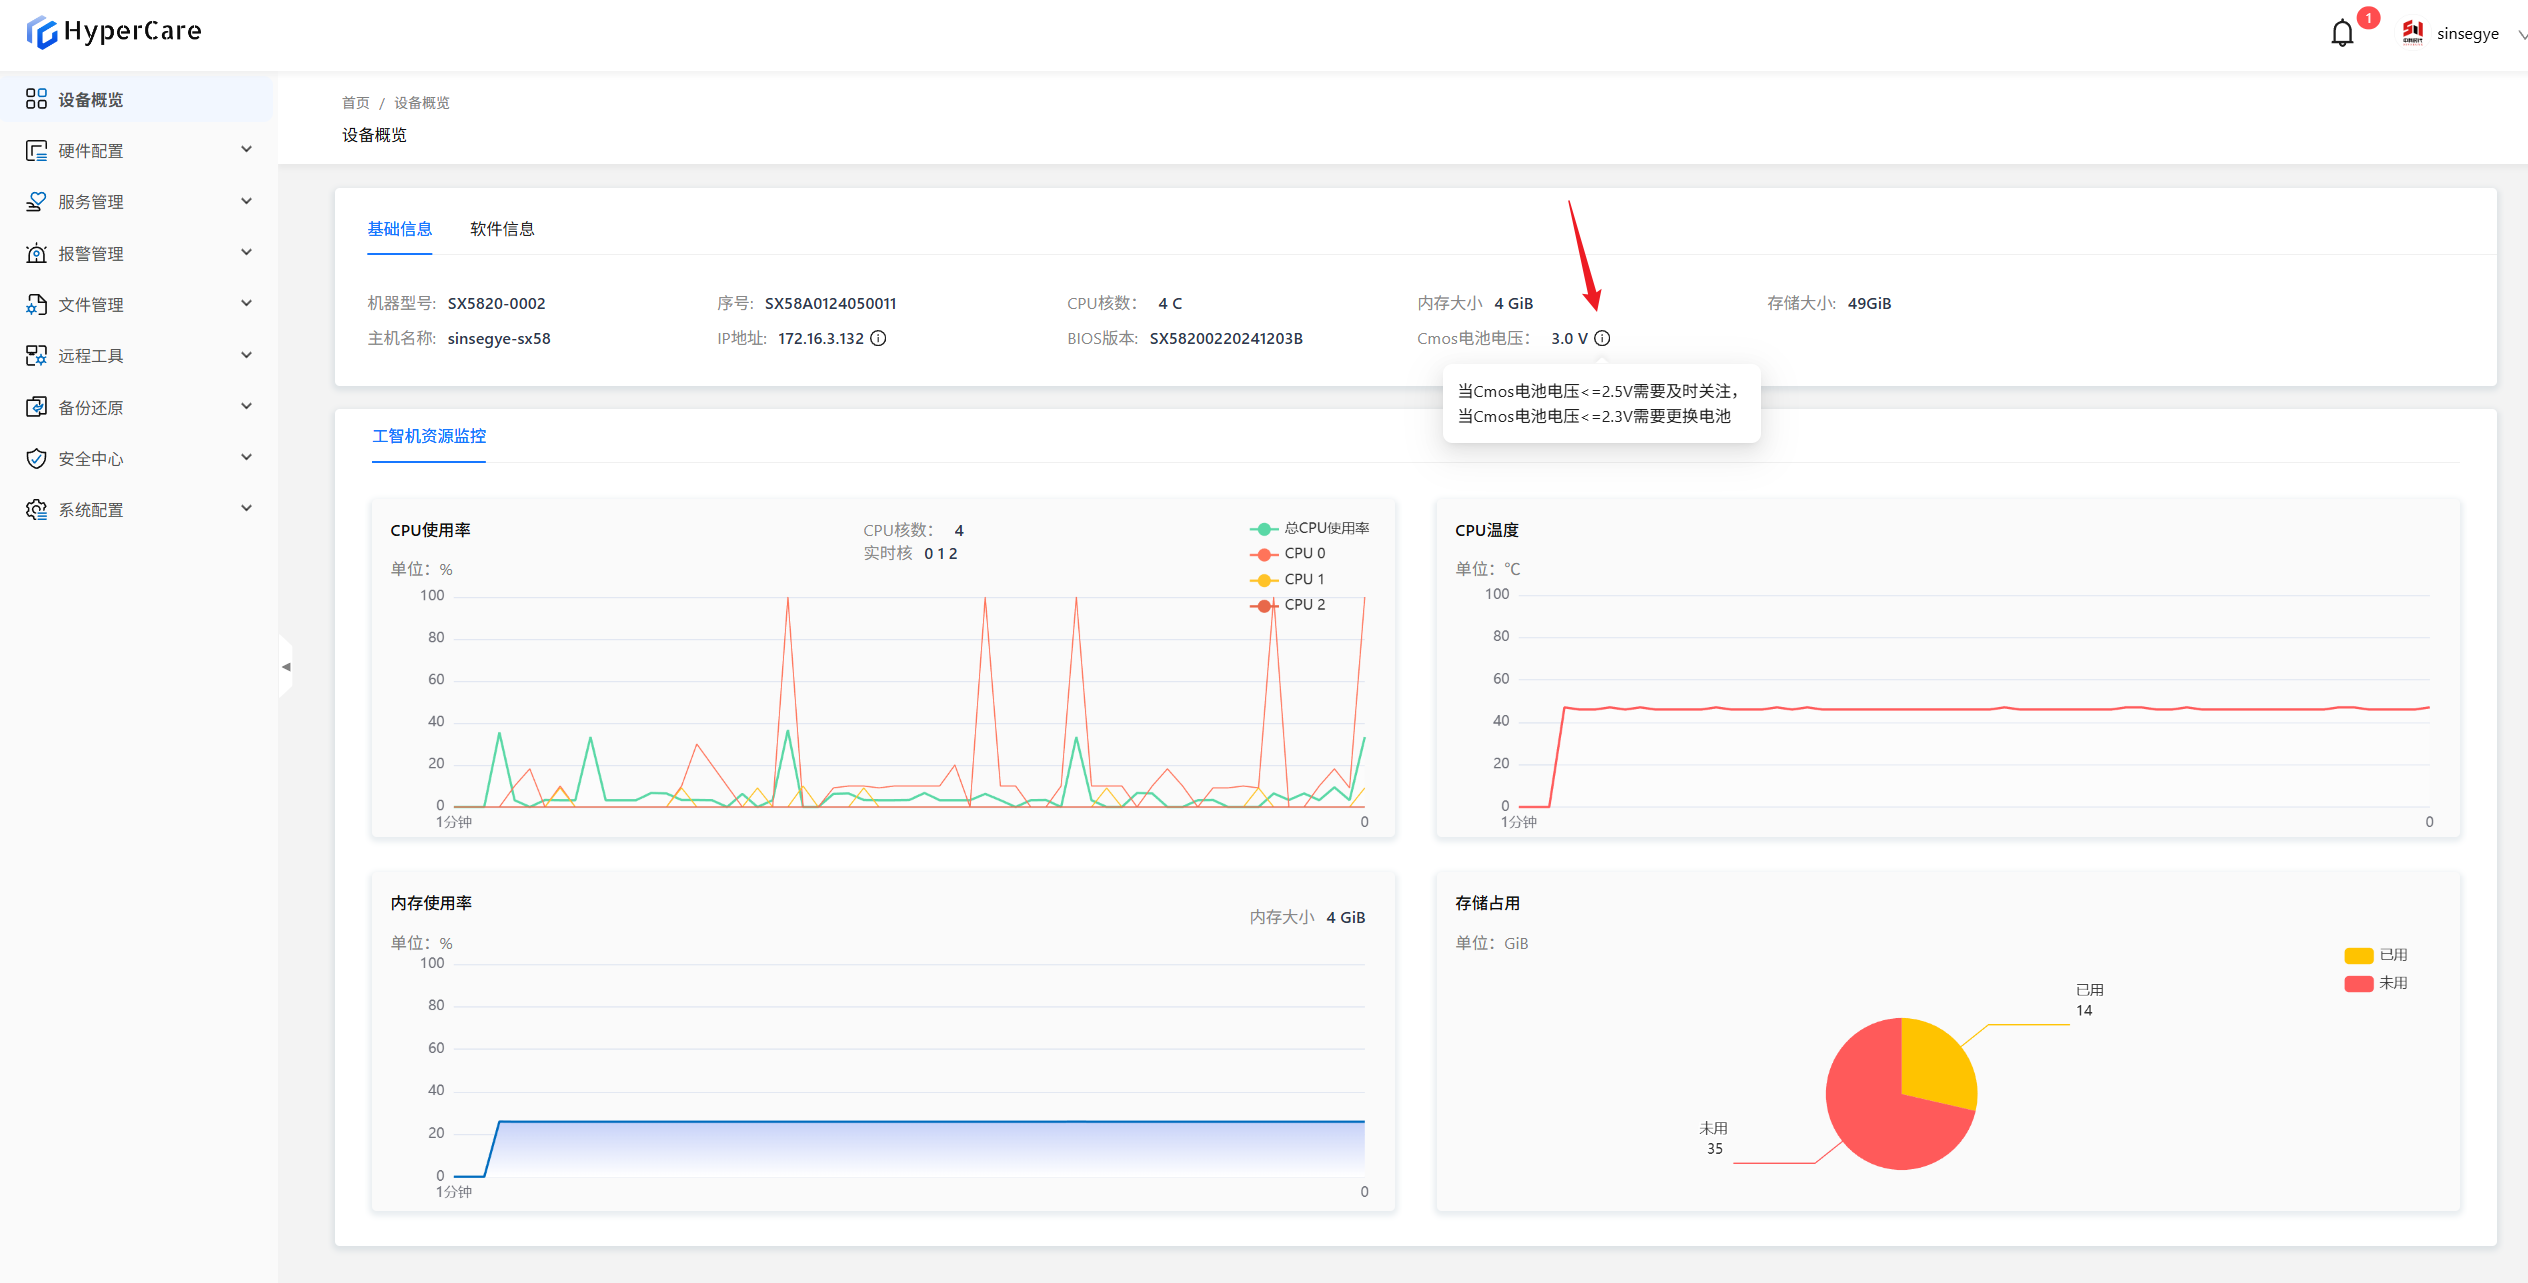Screen dimensions: 2528x1283
Task: Click the user avatar icon beside sinsegye
Action: 2412,33
